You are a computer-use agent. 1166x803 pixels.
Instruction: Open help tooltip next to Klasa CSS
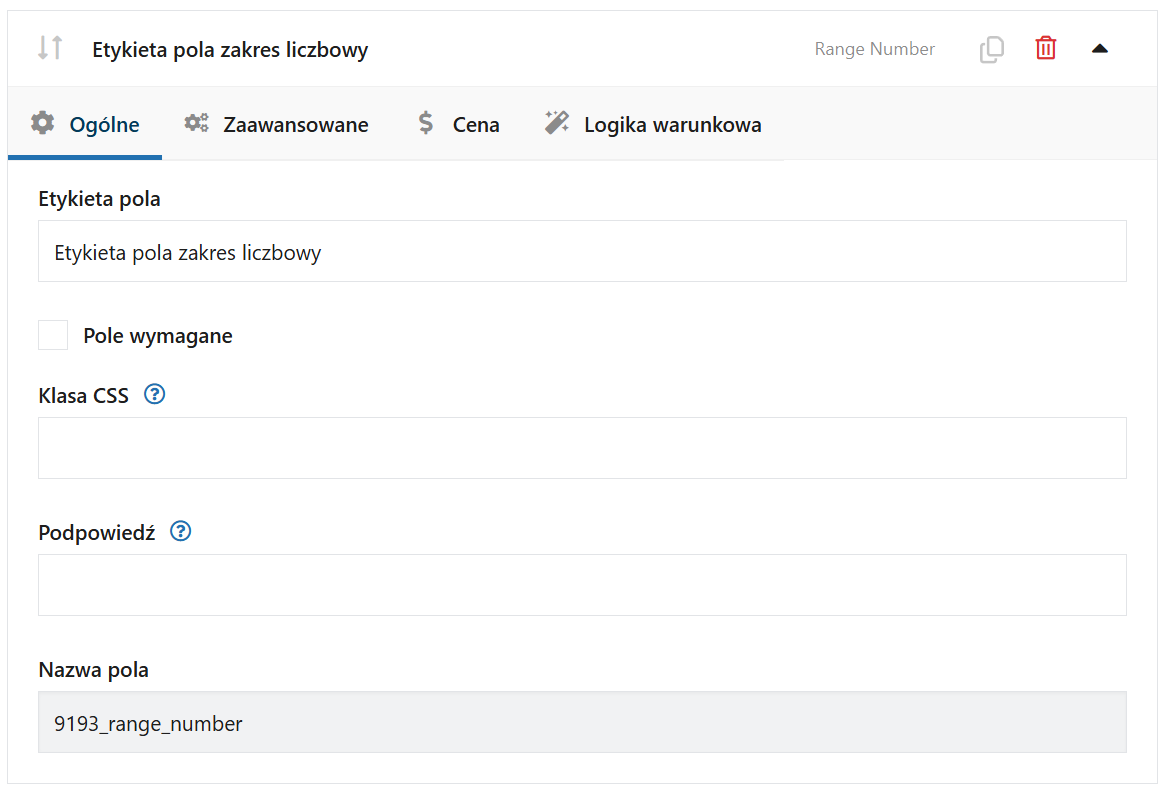pyautogui.click(x=155, y=394)
